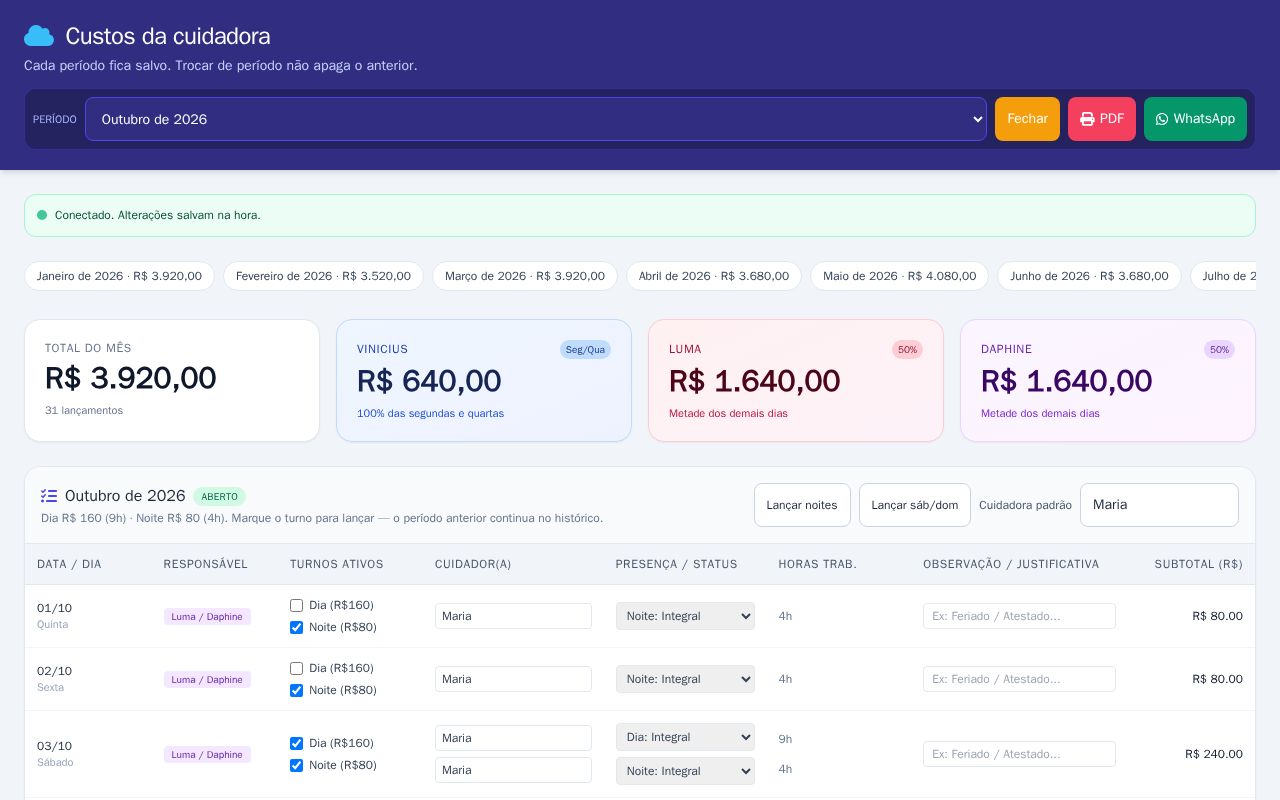Click the Lançar sáb/dom button
This screenshot has width=1280, height=800.
pyautogui.click(x=915, y=505)
